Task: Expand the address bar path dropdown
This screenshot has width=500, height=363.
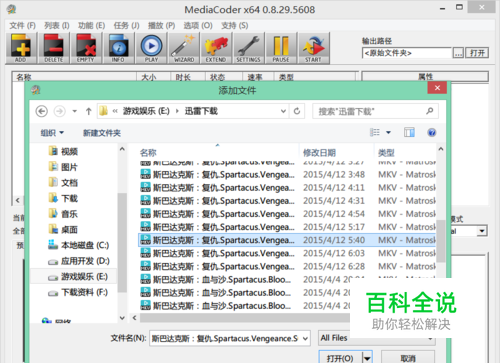Action: click(283, 111)
